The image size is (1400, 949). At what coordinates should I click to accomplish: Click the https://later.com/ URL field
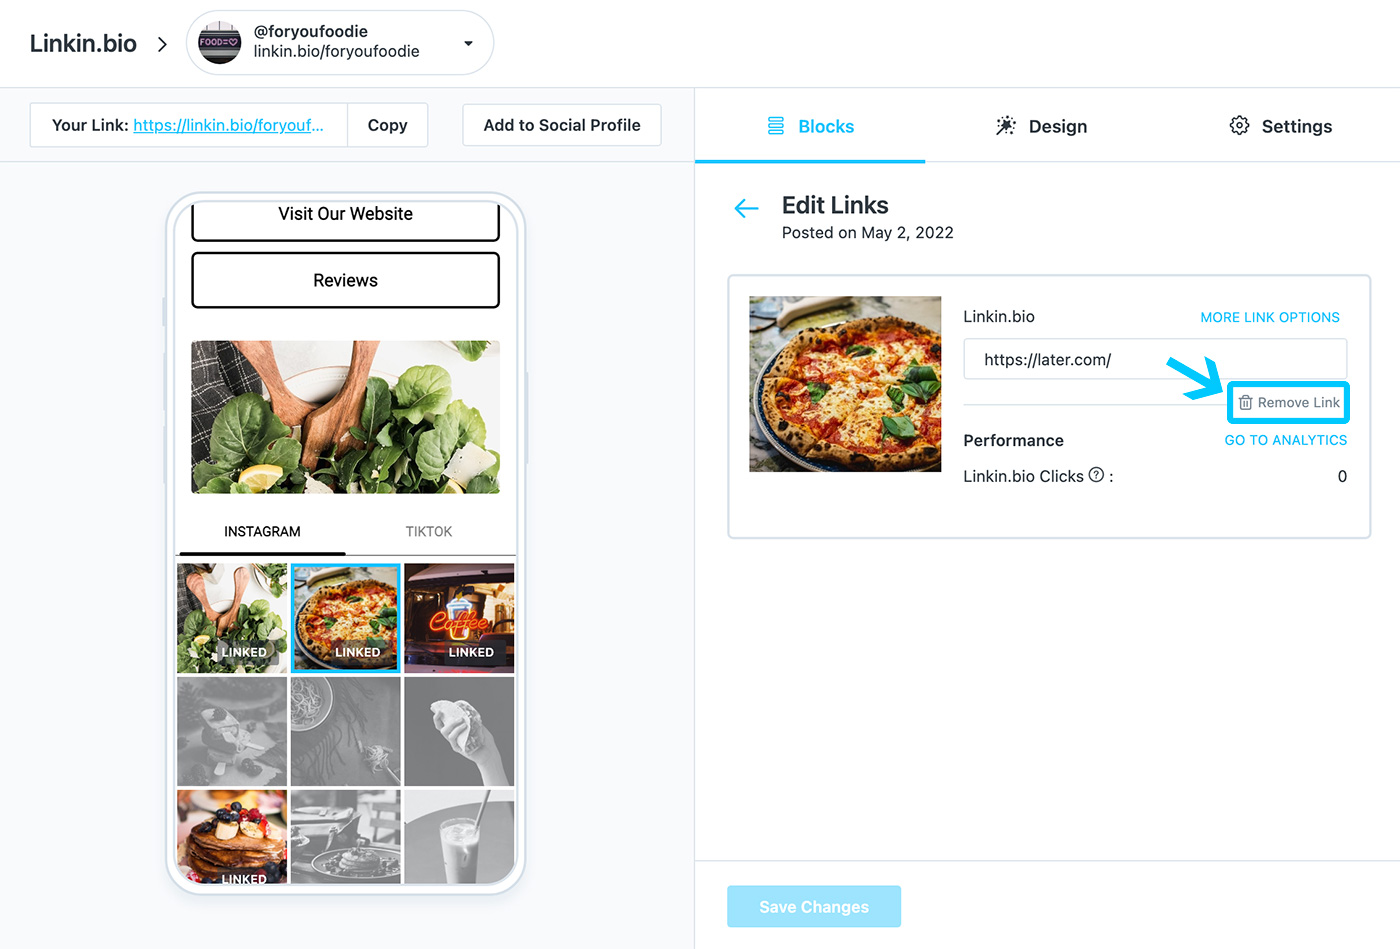[x=1155, y=359]
